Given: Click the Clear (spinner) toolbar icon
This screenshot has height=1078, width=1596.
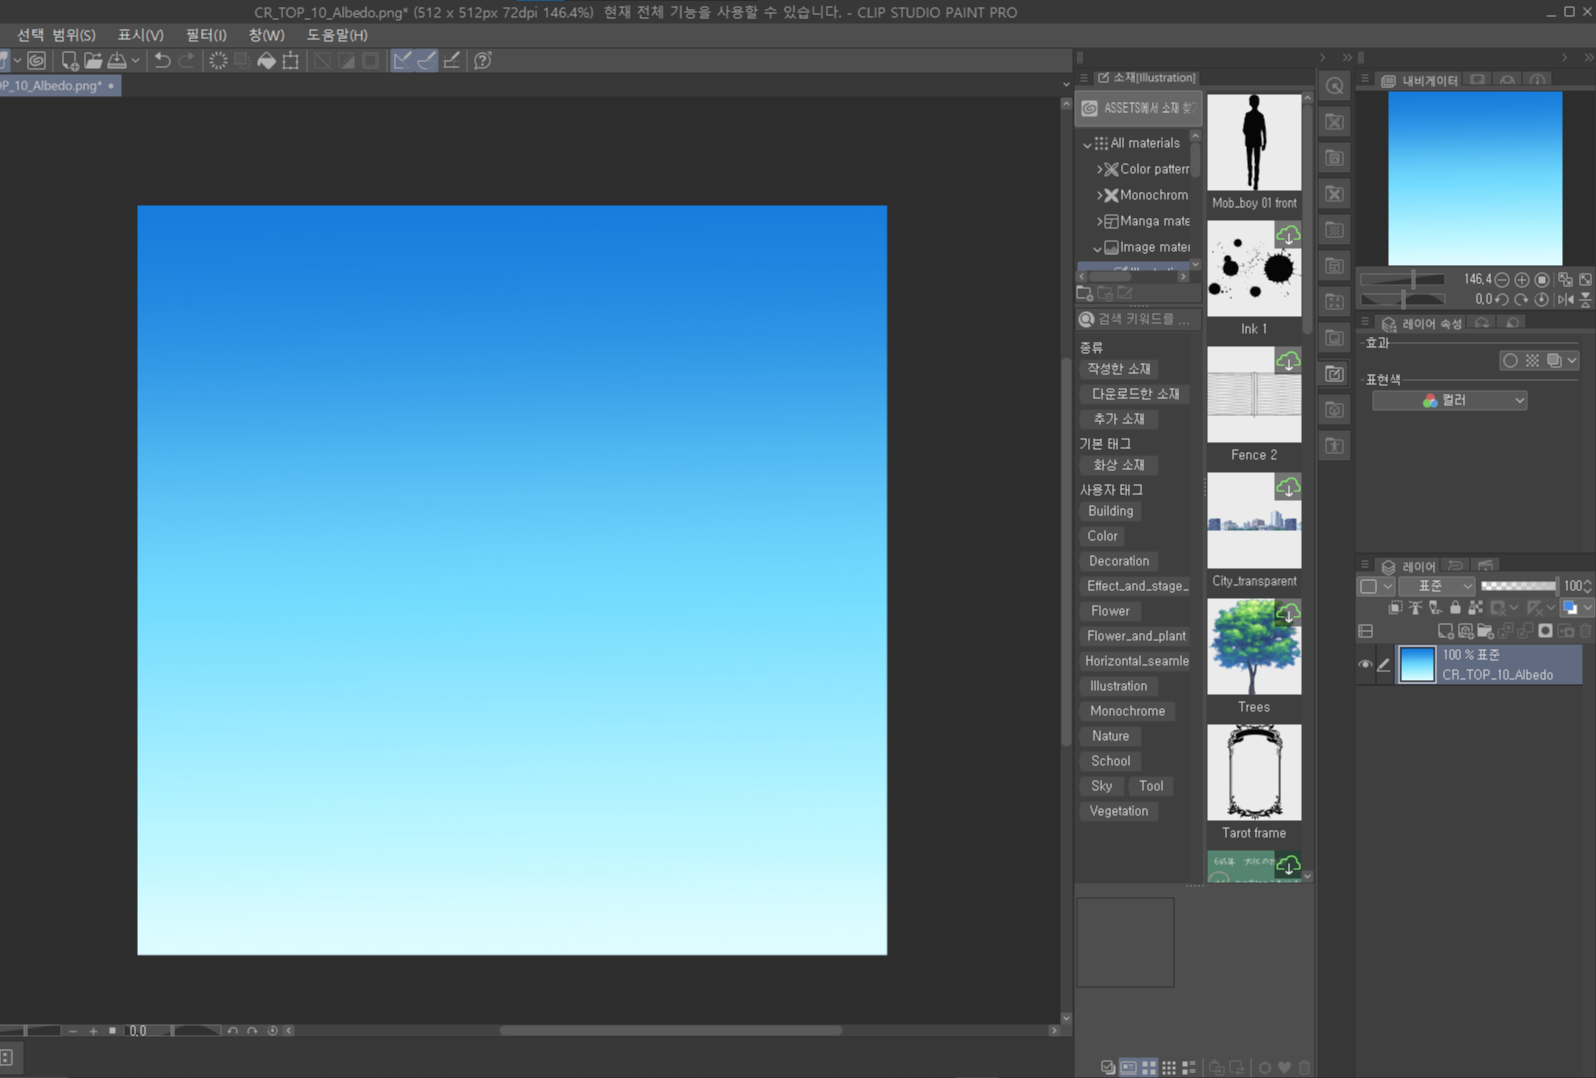Looking at the screenshot, I should [218, 61].
